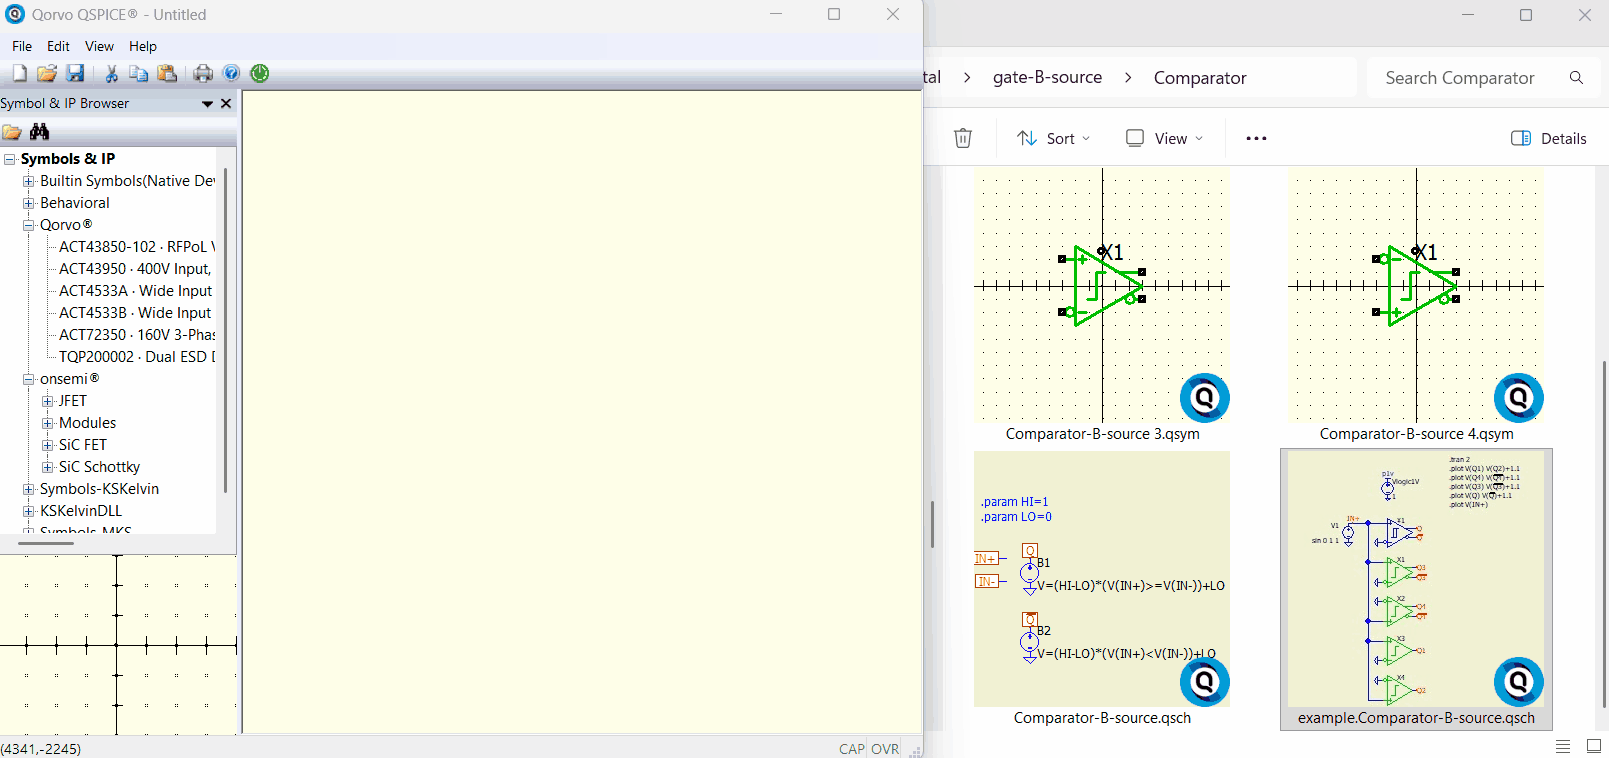Open the Edit menu

[x=58, y=46]
